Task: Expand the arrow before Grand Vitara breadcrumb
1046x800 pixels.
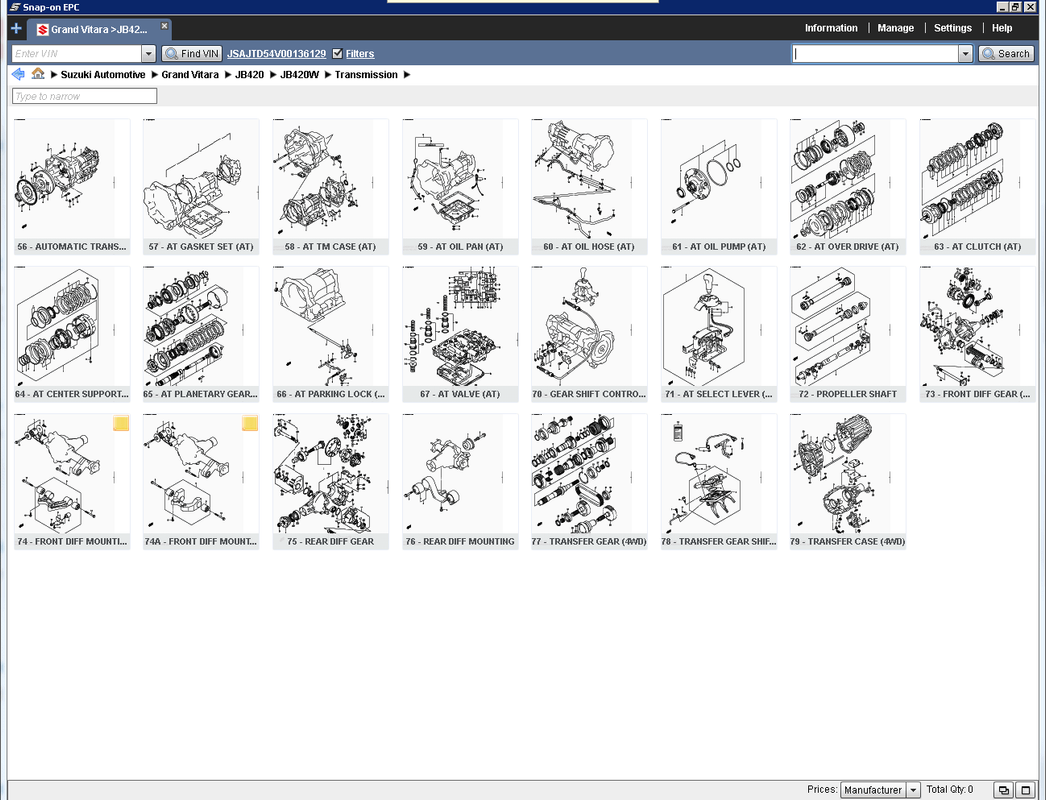Action: click(154, 75)
